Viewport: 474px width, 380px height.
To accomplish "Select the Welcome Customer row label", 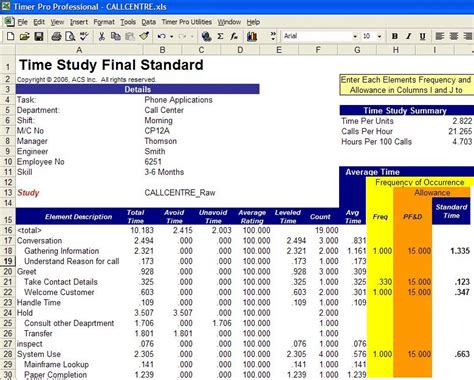I will coord(59,292).
